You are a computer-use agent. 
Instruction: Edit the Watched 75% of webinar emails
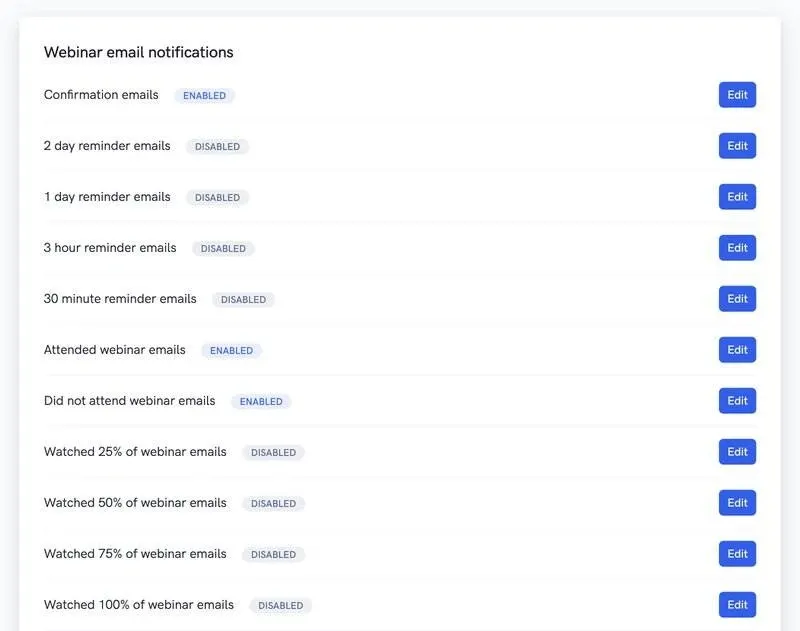click(737, 554)
